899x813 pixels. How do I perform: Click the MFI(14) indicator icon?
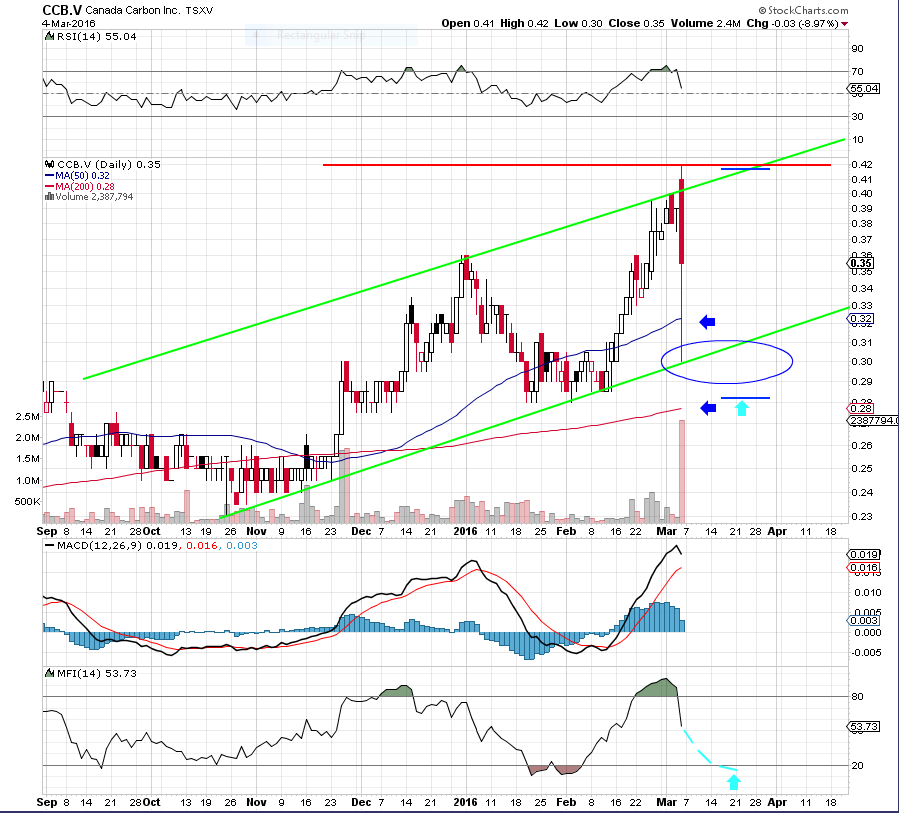50,673
